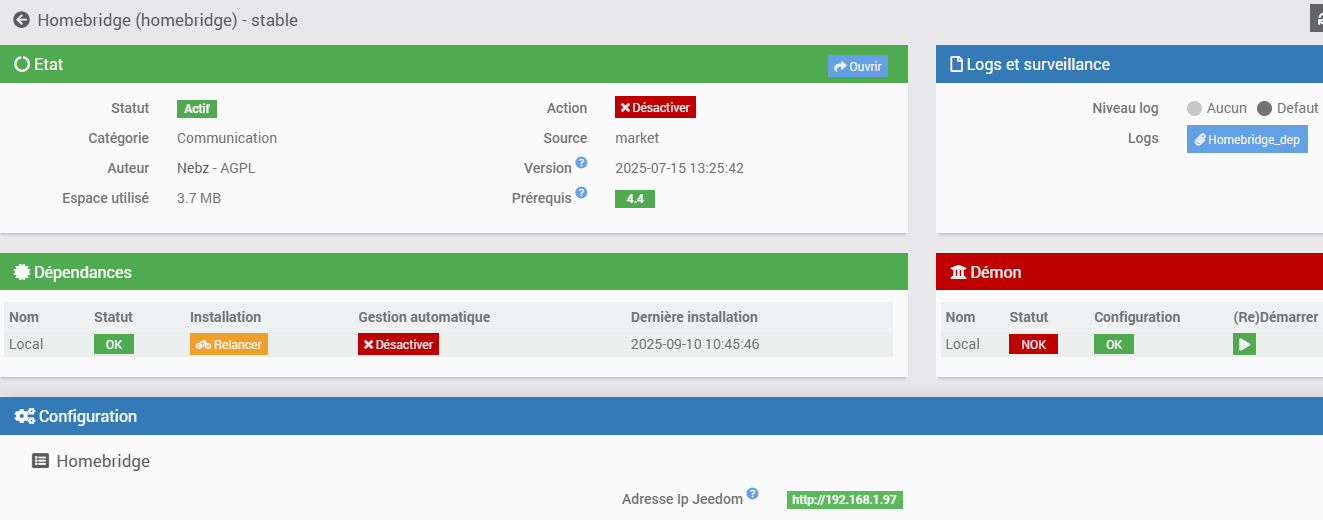Click the OK badge under Démon Configuration

(1114, 344)
